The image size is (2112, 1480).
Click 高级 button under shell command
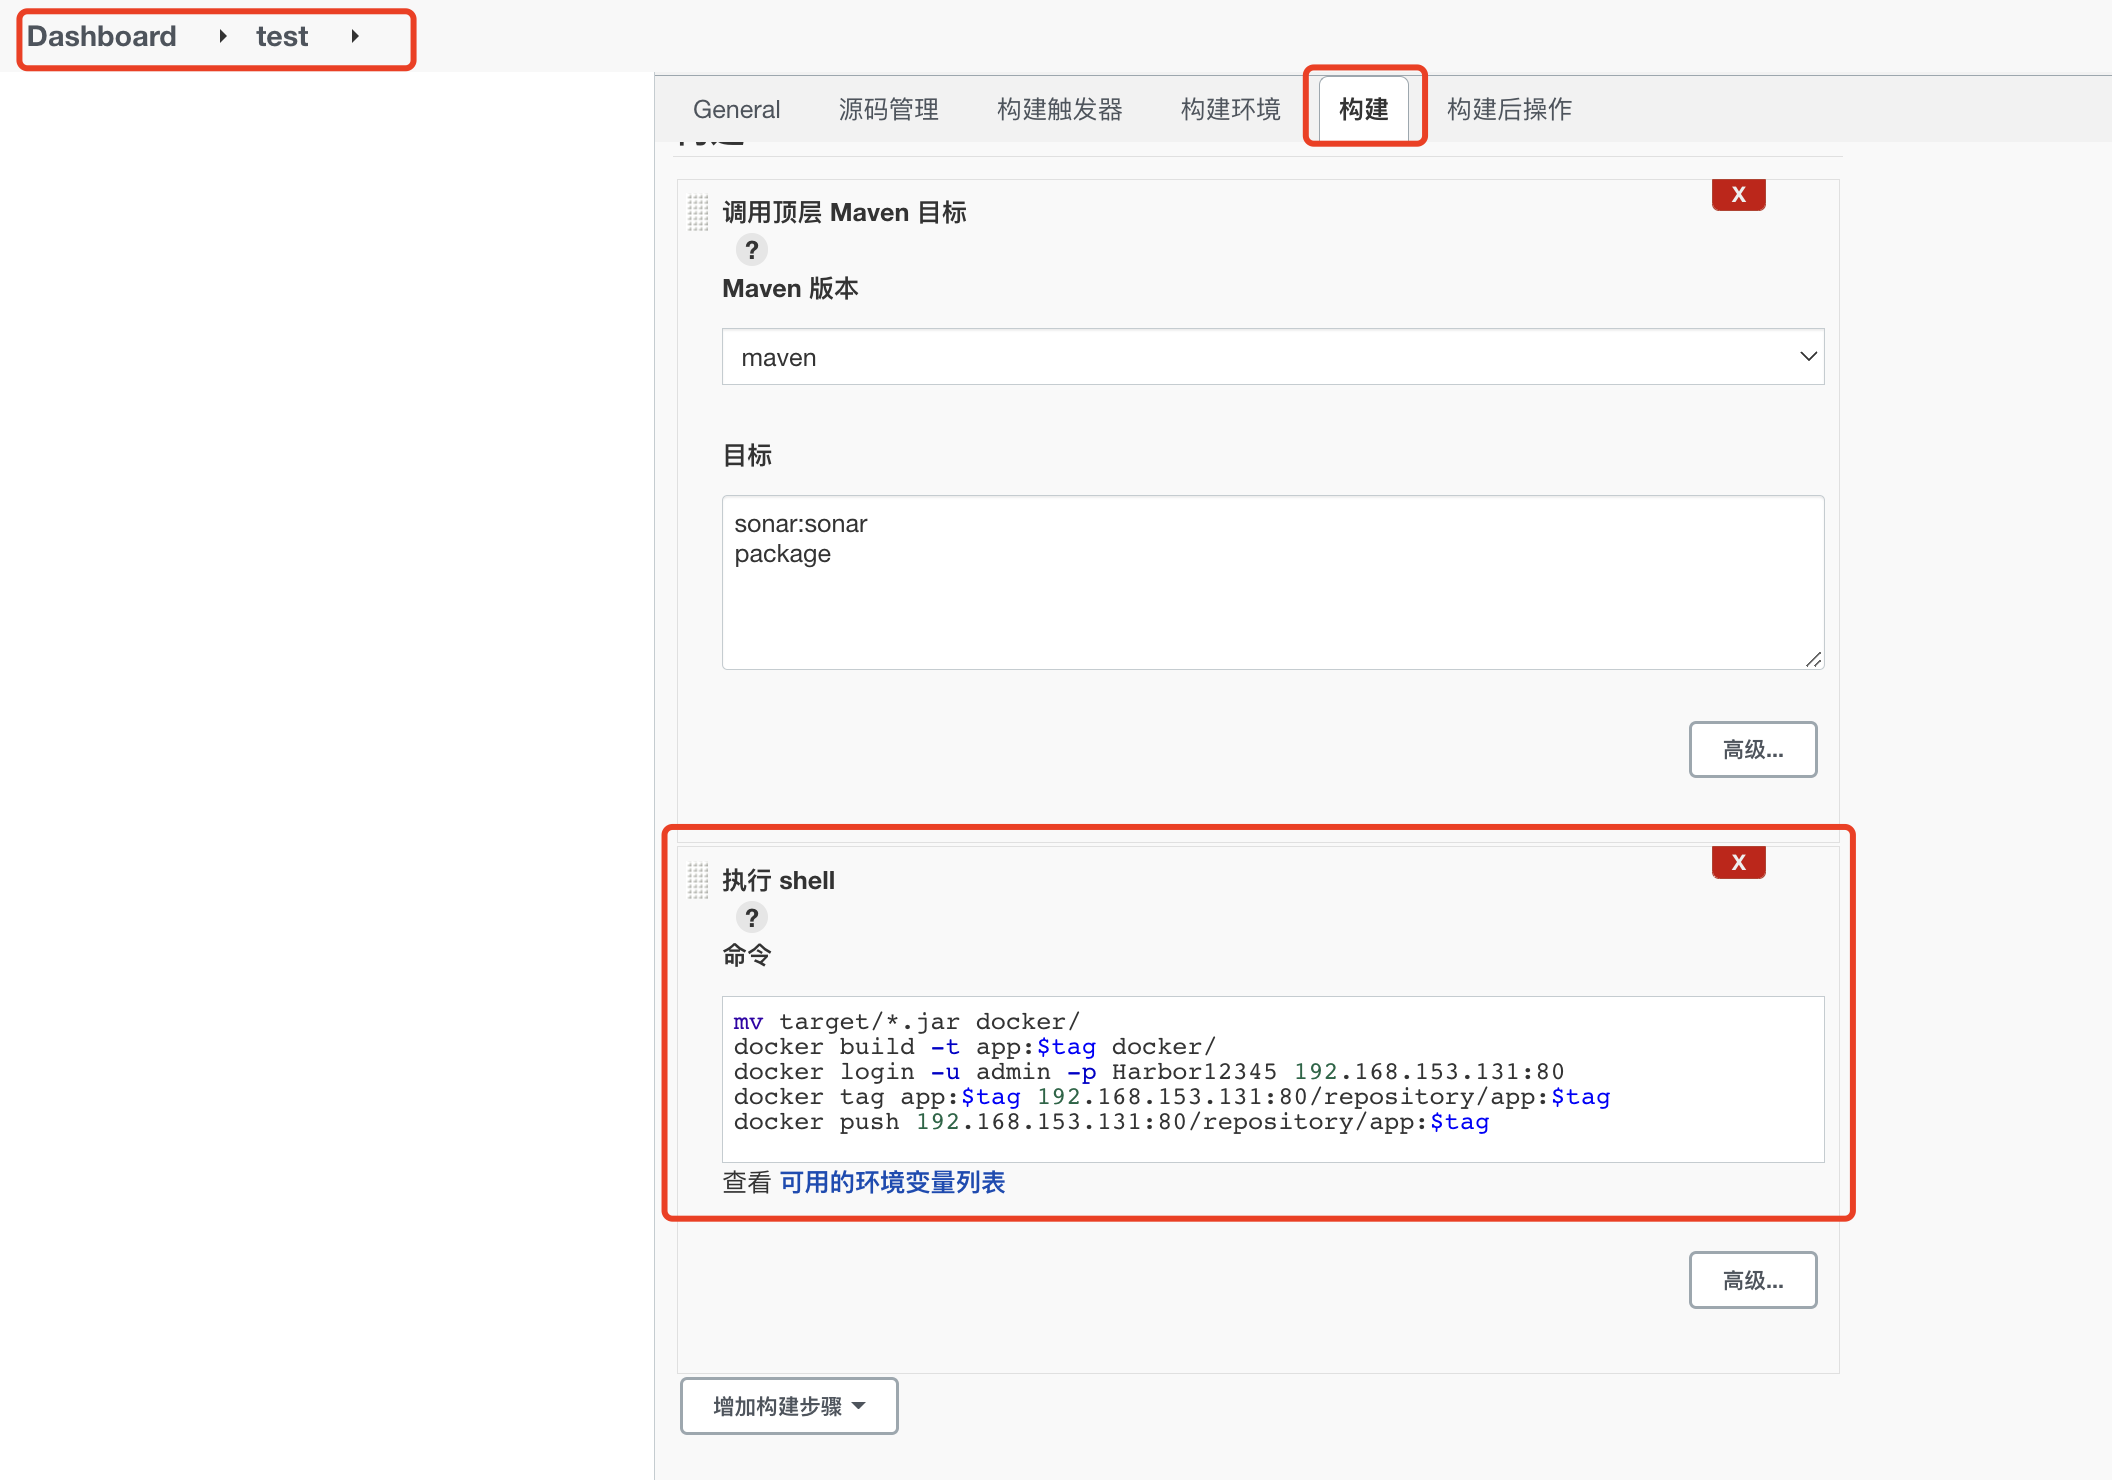click(x=1752, y=1280)
